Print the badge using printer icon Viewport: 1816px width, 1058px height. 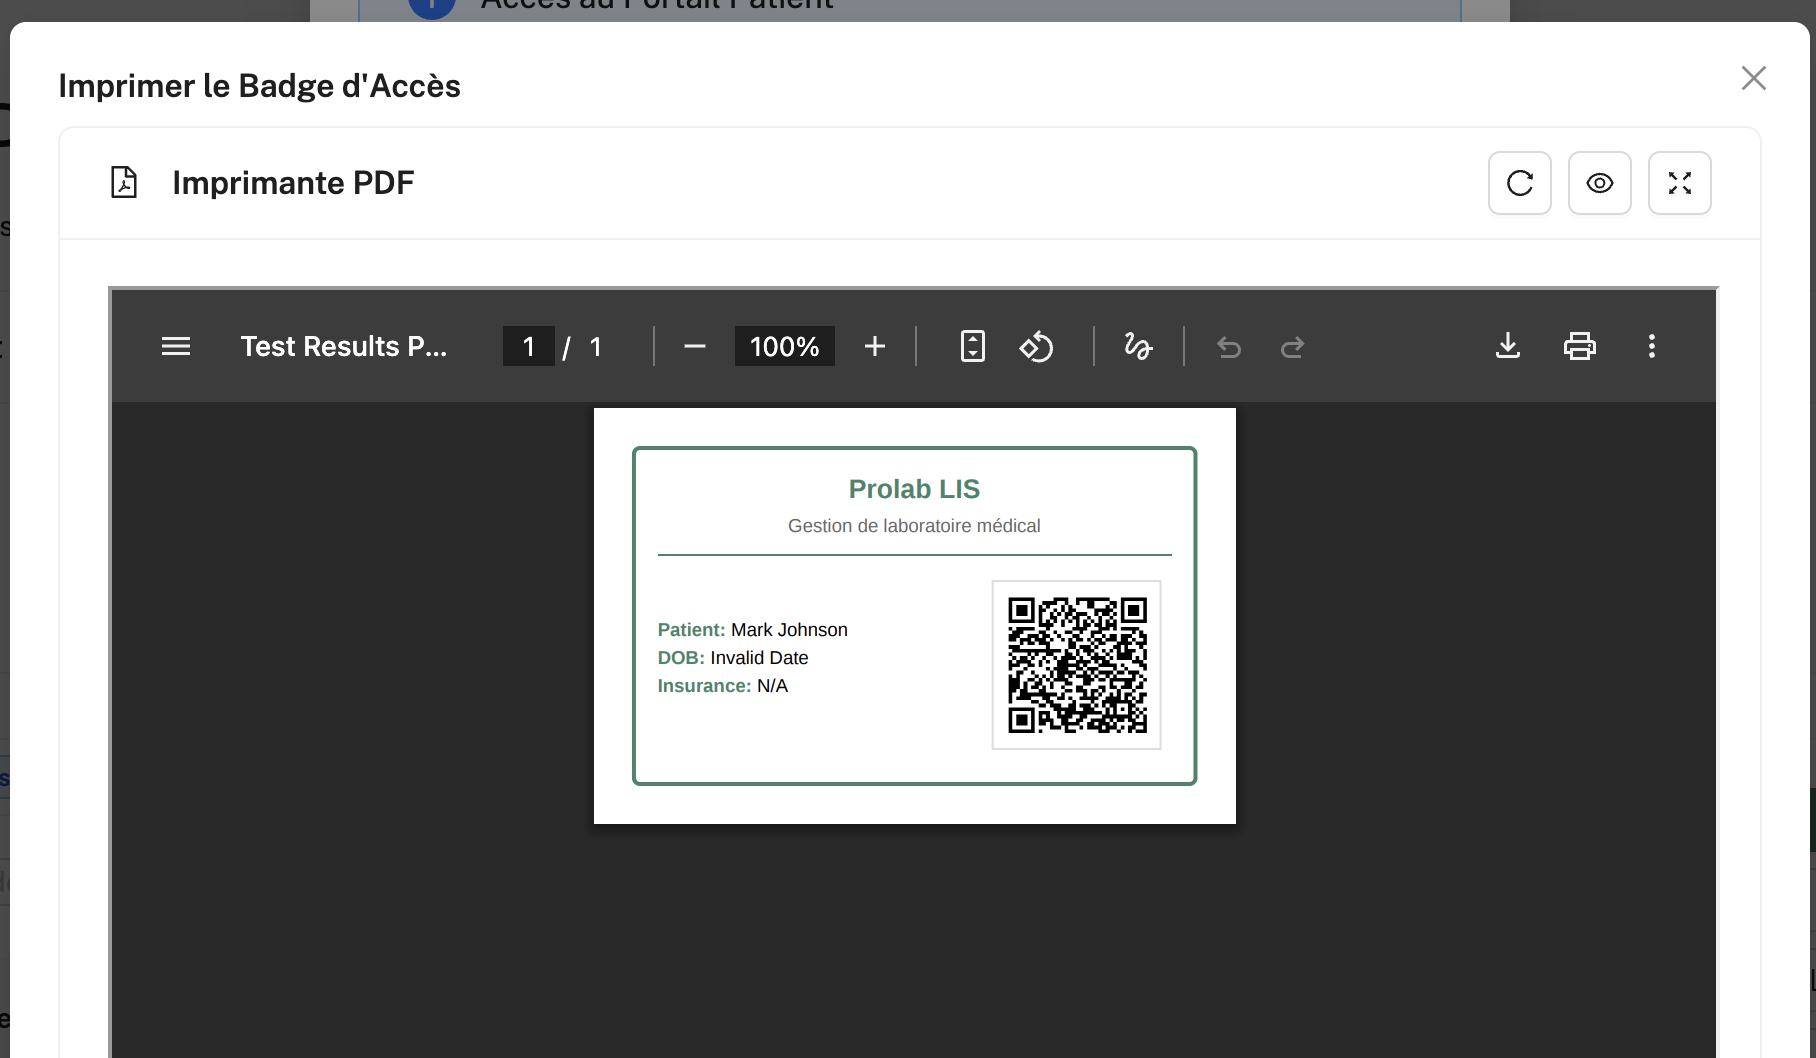(x=1580, y=346)
